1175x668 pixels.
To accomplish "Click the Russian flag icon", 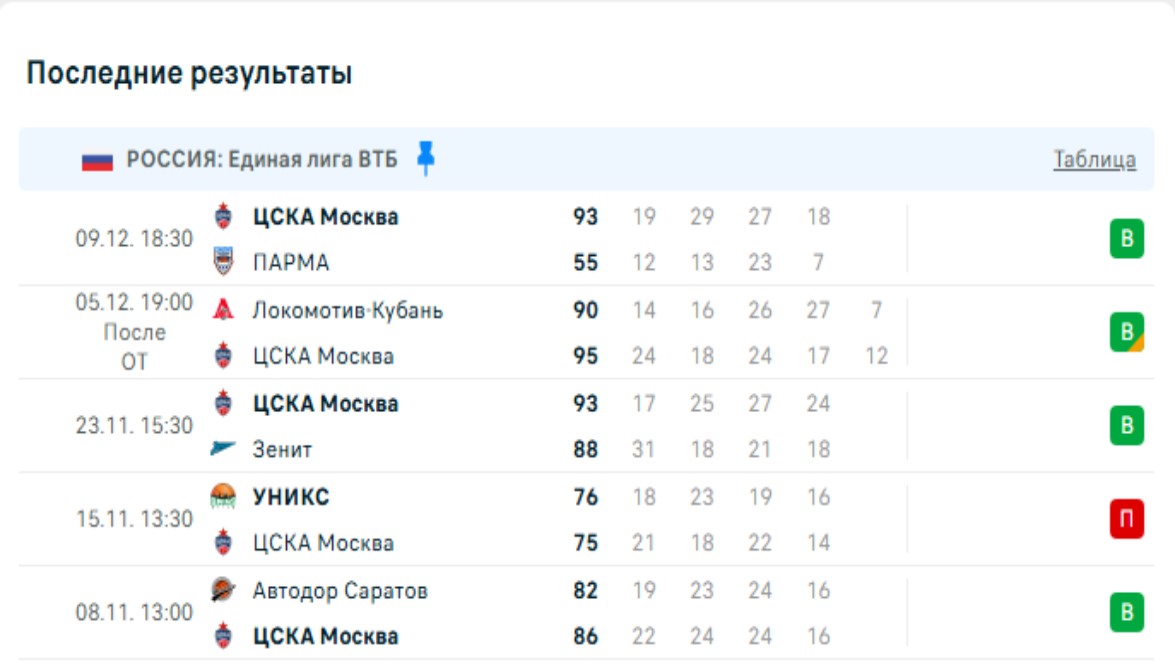I will point(97,160).
